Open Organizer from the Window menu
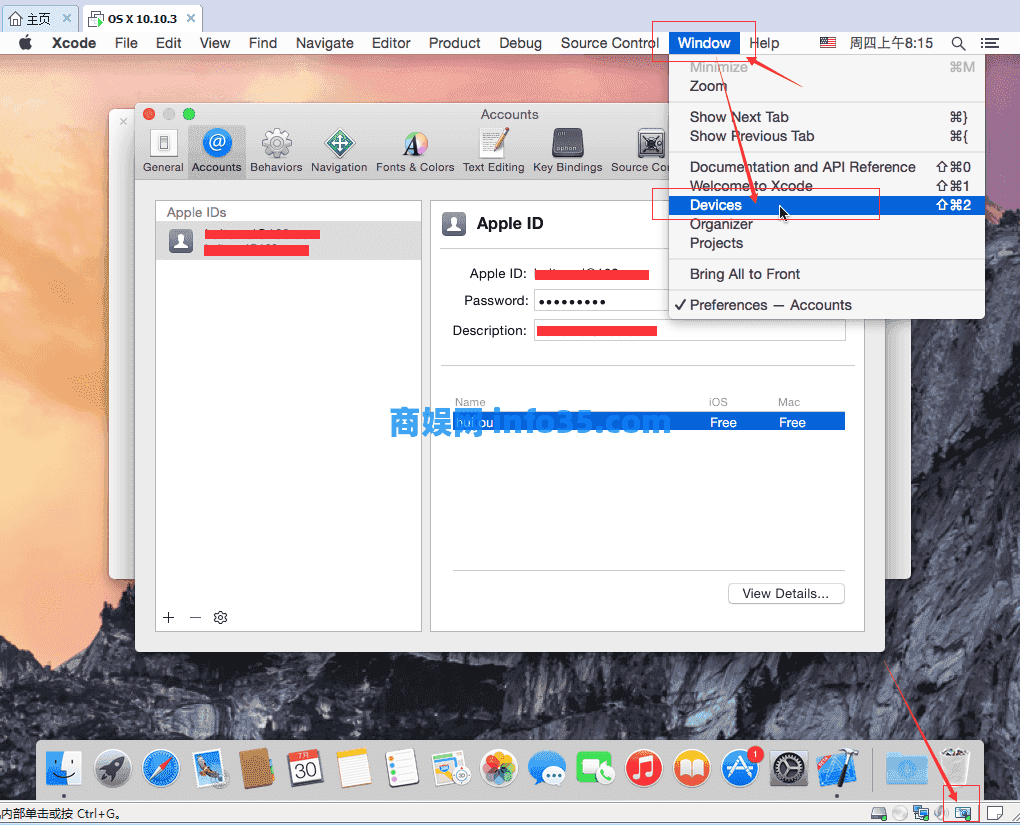Viewport: 1020px width, 825px height. point(827,224)
